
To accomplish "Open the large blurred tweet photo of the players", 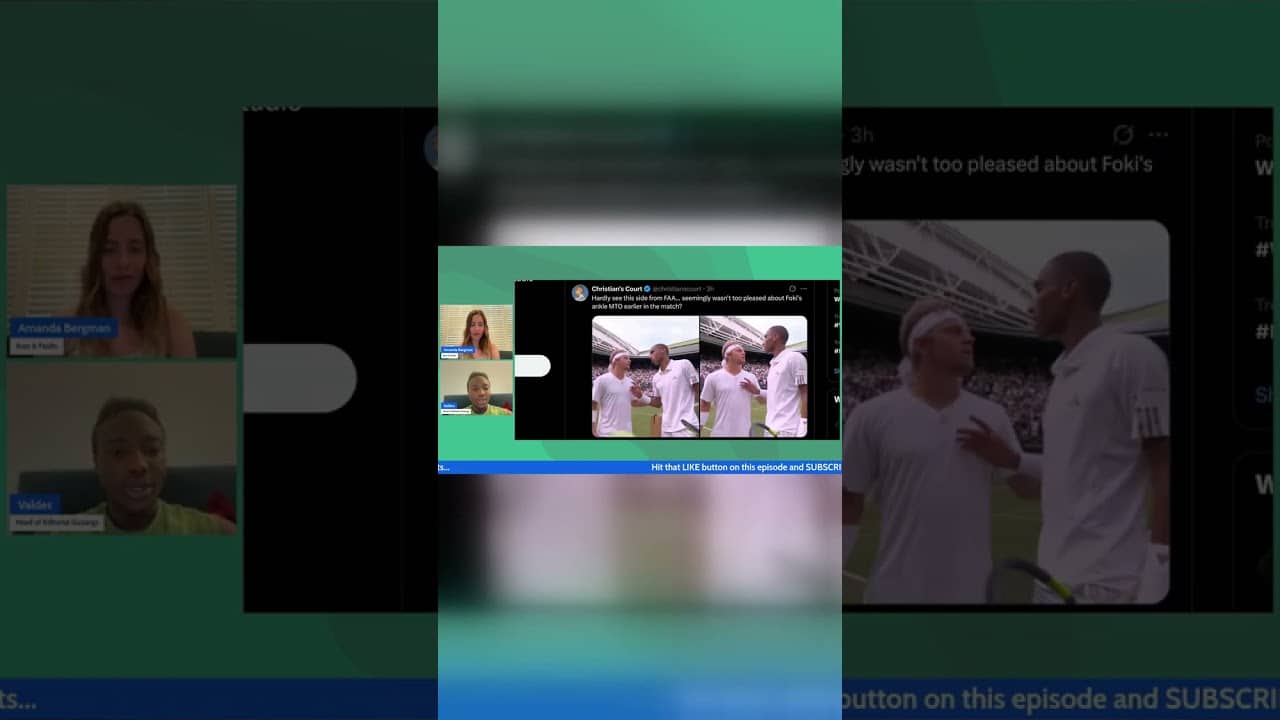I will (1005, 412).
